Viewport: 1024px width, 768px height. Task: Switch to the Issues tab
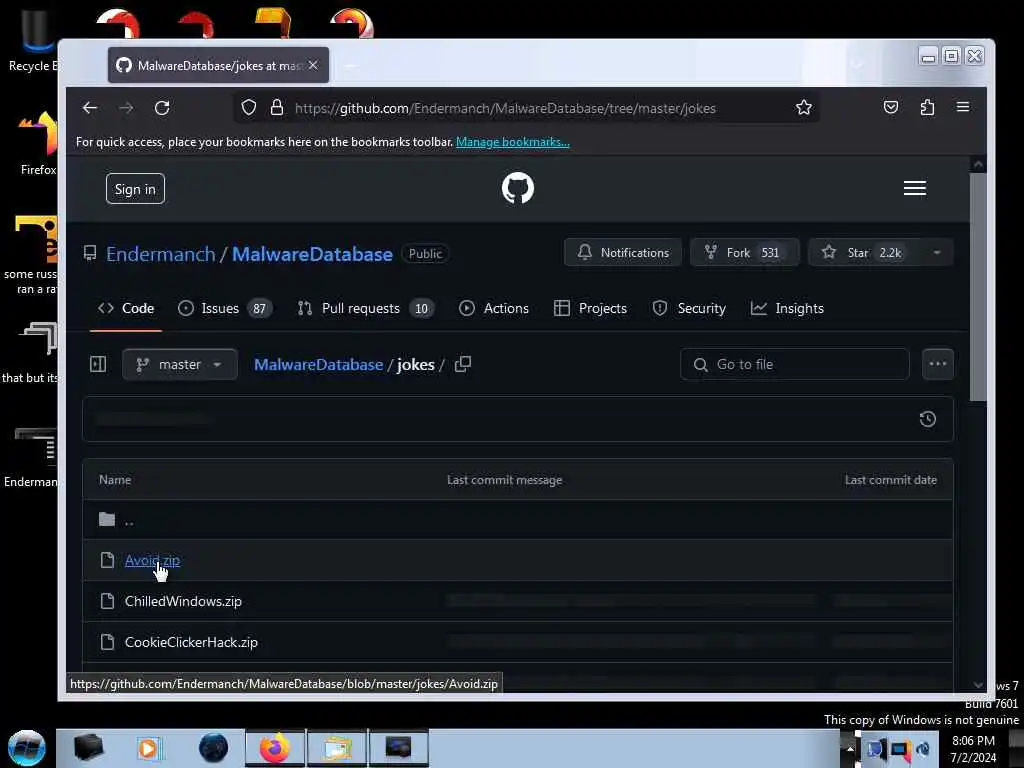225,308
